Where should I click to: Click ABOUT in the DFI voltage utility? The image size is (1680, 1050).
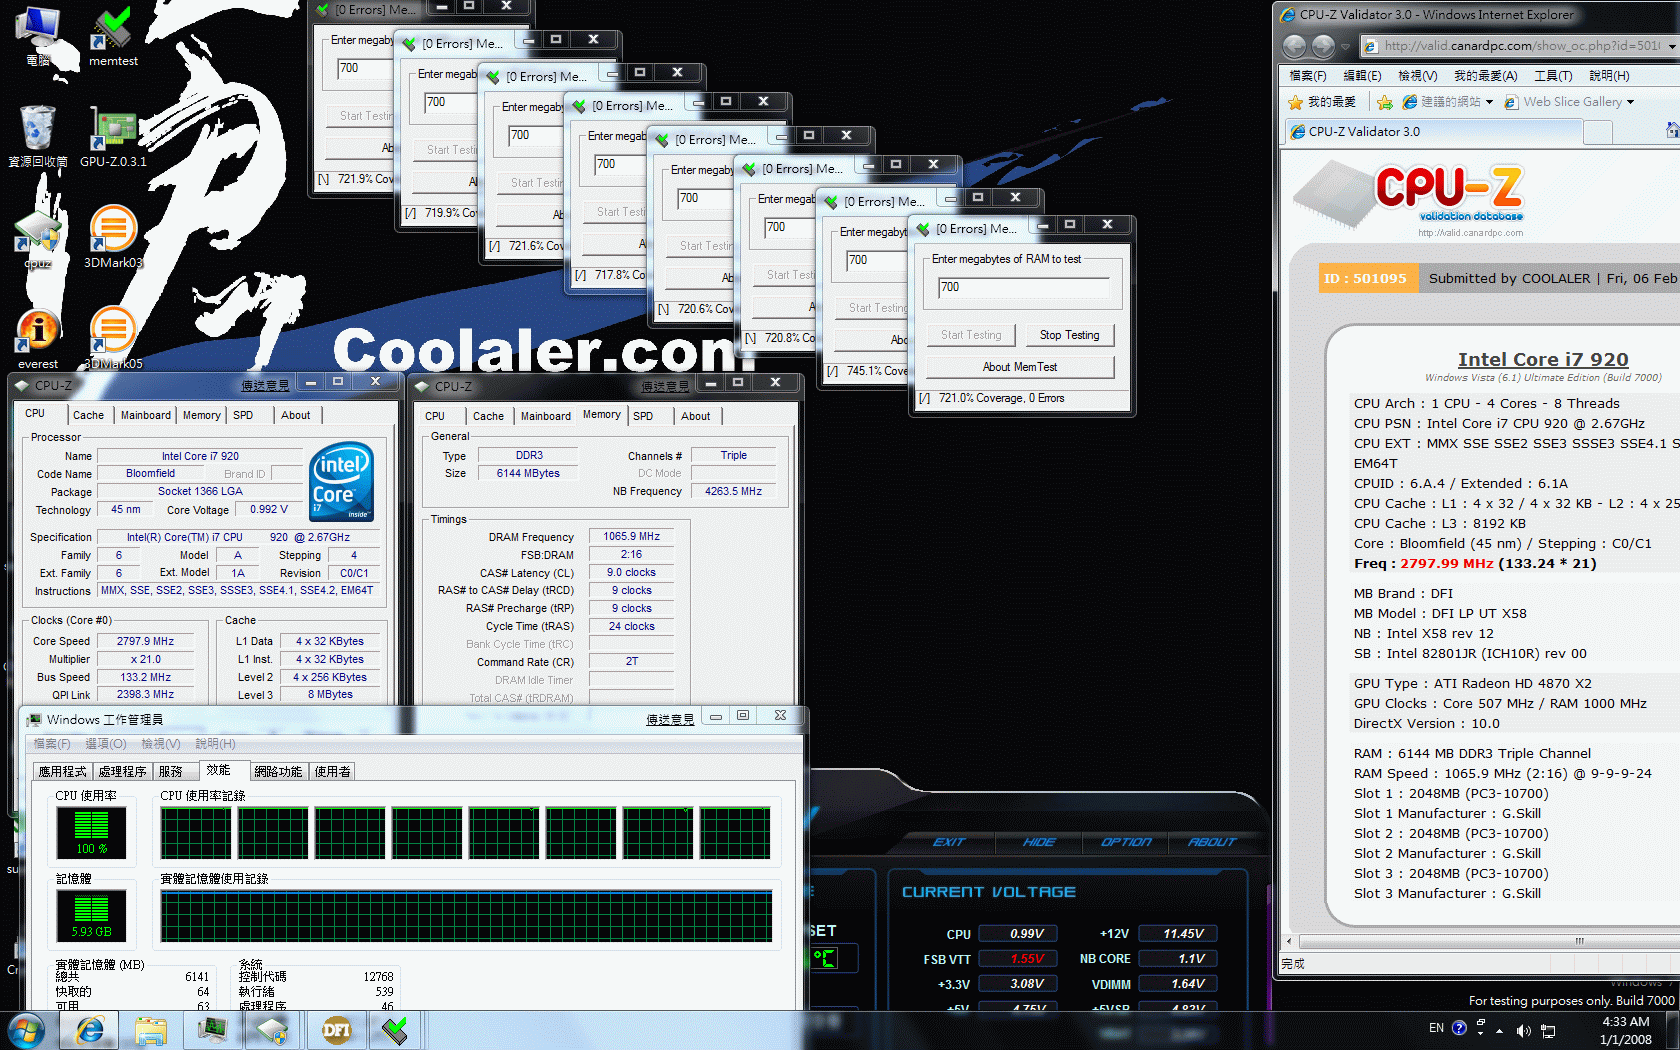pos(1212,842)
